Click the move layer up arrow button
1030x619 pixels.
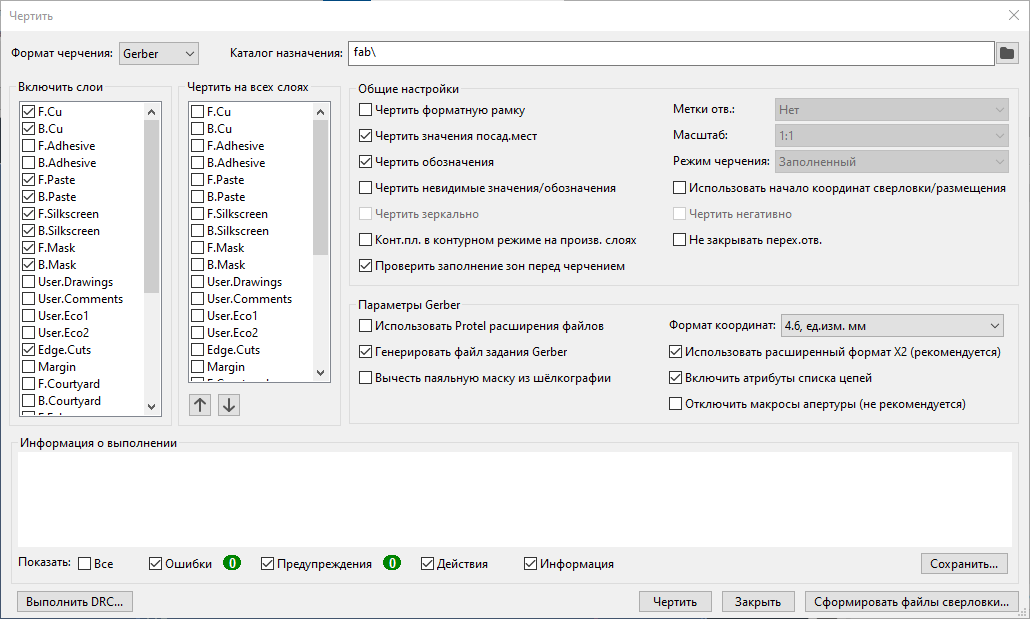coord(200,405)
